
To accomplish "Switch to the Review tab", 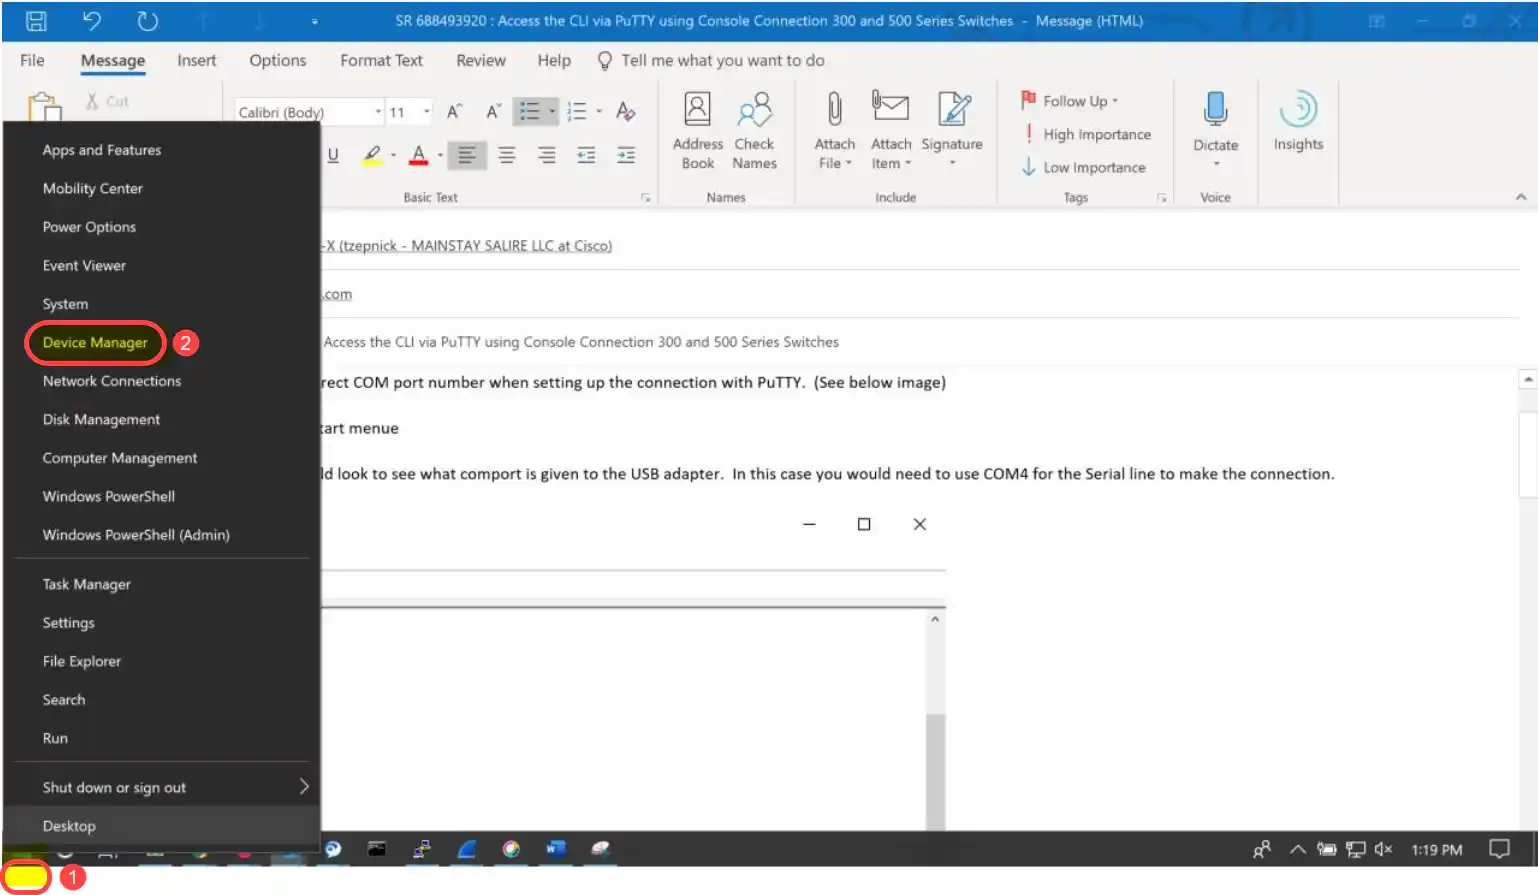I will (x=481, y=60).
